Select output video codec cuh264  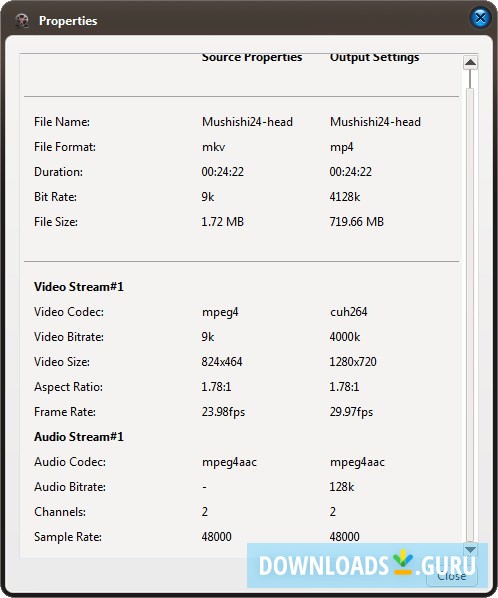[349, 312]
